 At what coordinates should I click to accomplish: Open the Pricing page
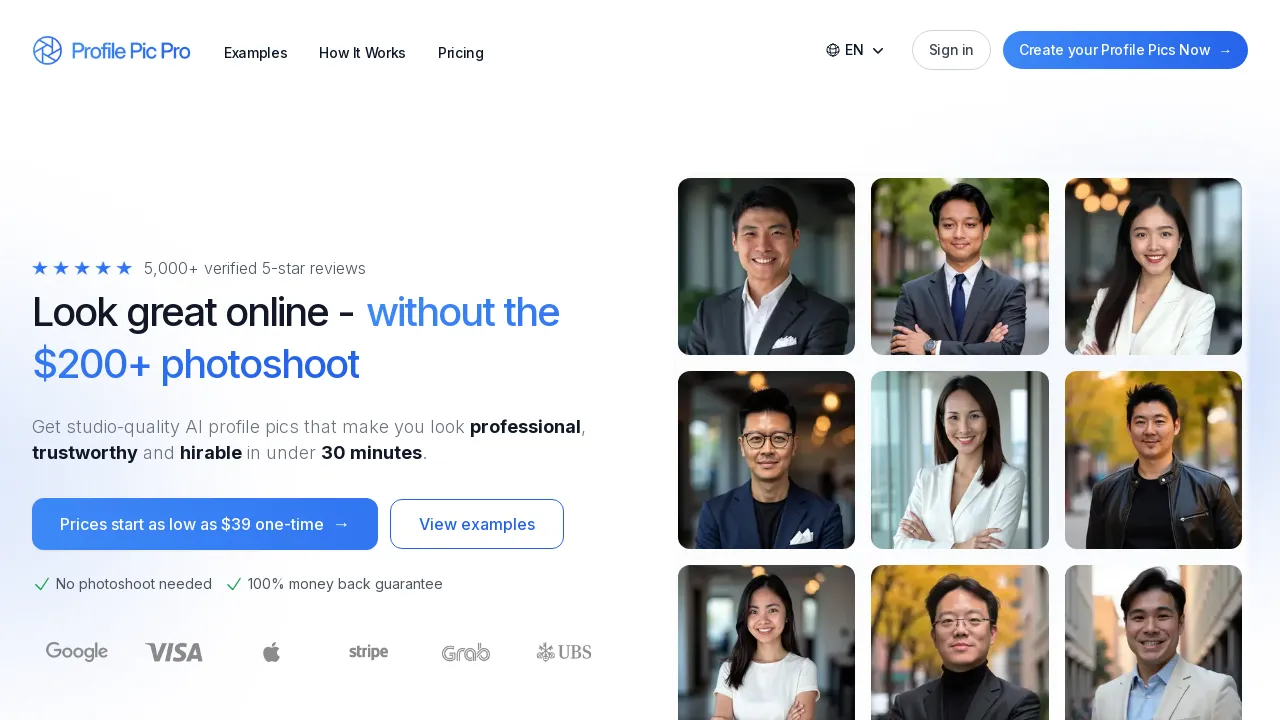[x=460, y=53]
